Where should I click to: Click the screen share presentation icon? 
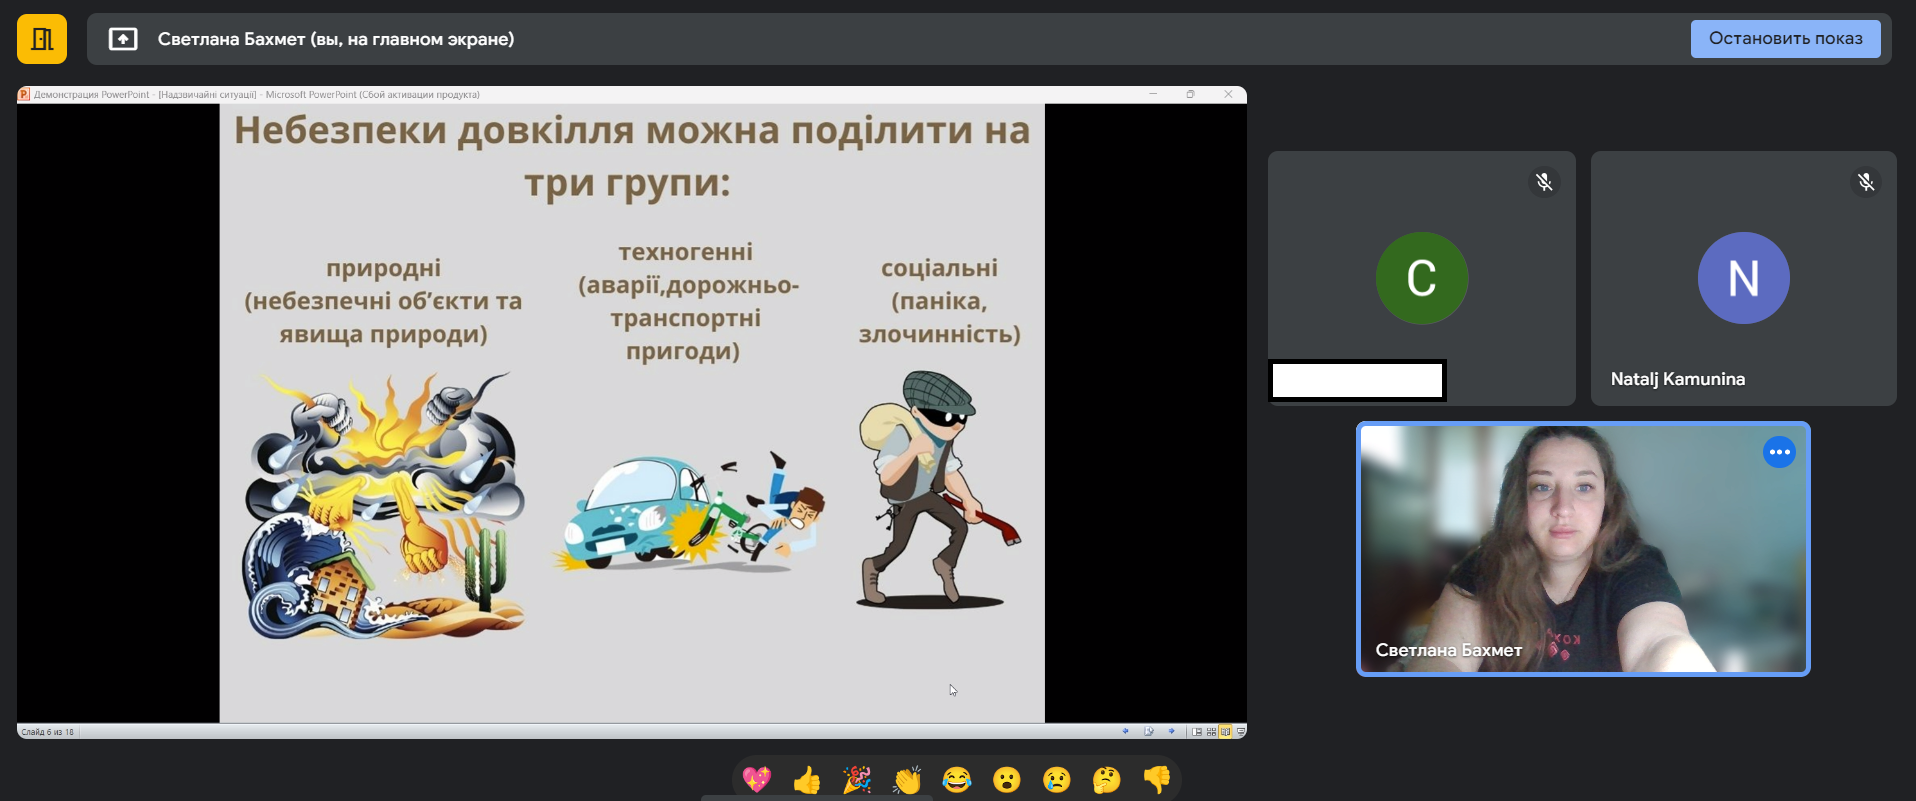point(123,39)
